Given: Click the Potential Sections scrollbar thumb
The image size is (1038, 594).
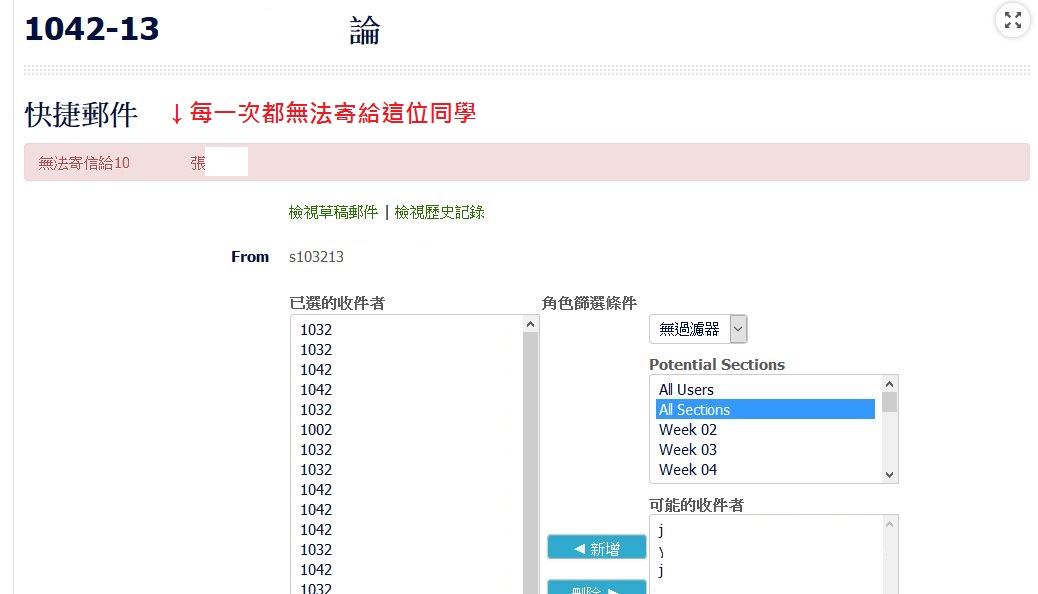Looking at the screenshot, I should [889, 402].
